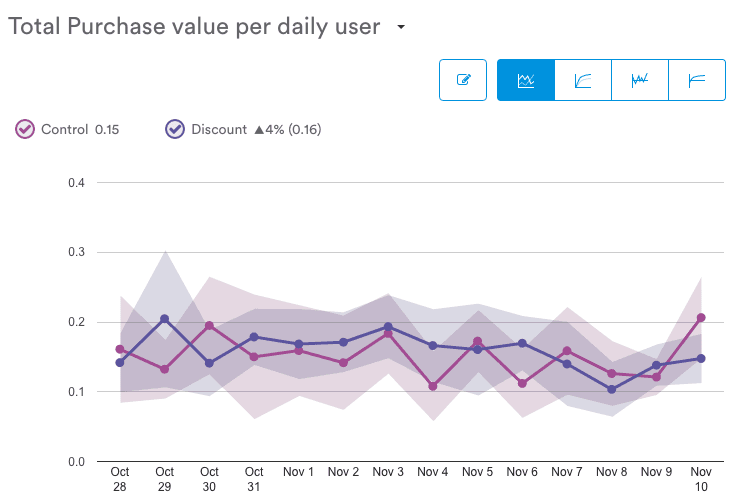The width and height of the screenshot is (734, 500).
Task: Open the Total Purchase value metric dropdown arrow
Action: [x=401, y=28]
